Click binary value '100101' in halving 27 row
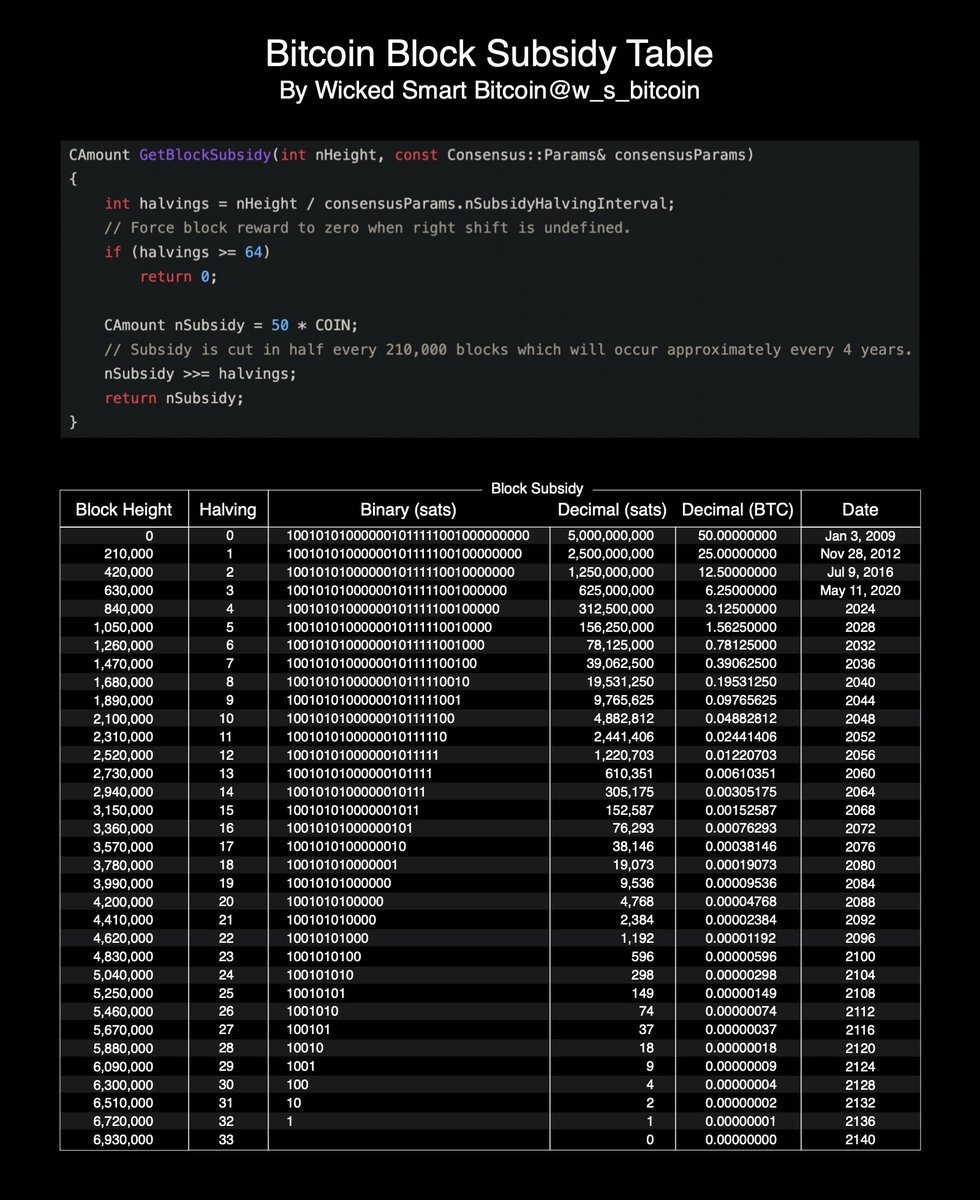 pyautogui.click(x=309, y=1030)
